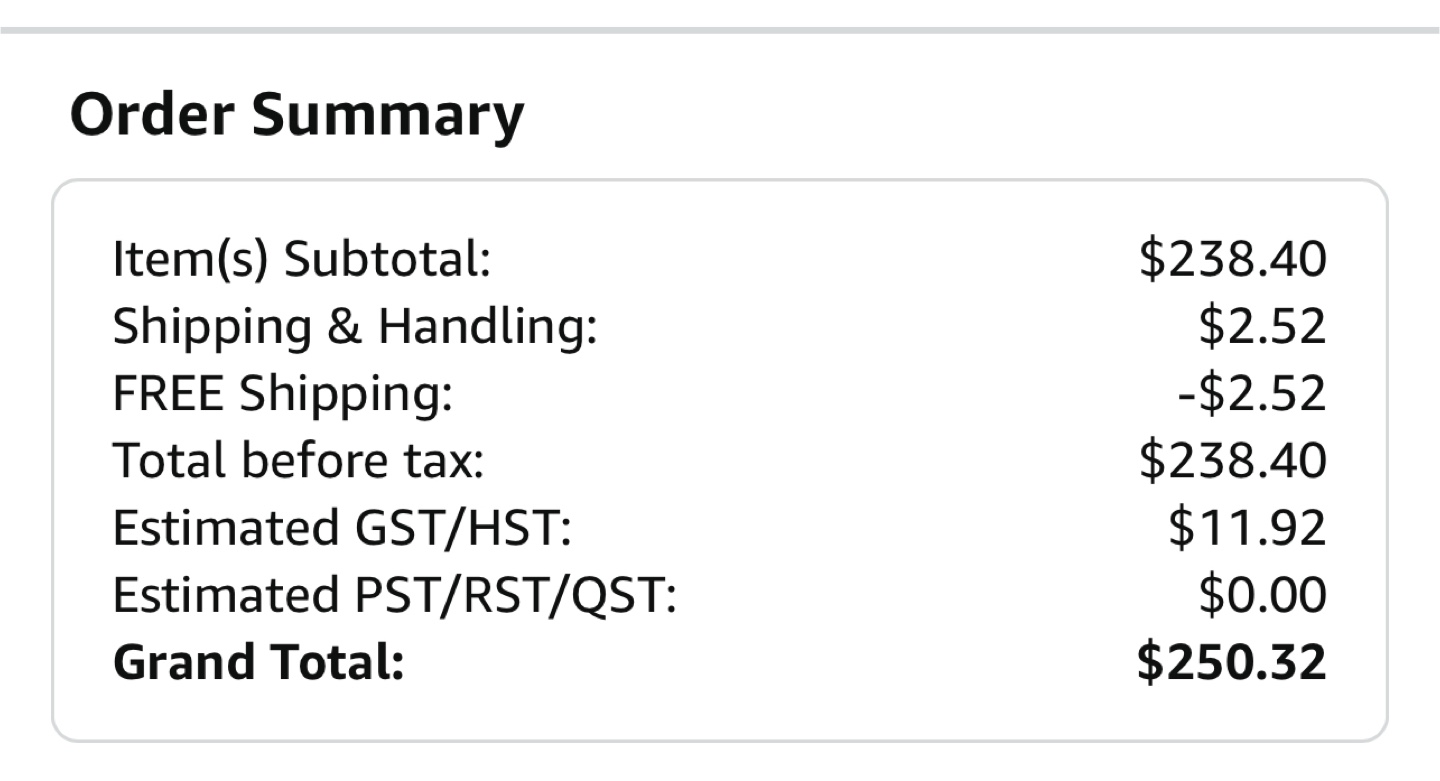Select the bold $250.32 Grand Total amount
Screen dimensions: 1440x781
coord(1232,663)
